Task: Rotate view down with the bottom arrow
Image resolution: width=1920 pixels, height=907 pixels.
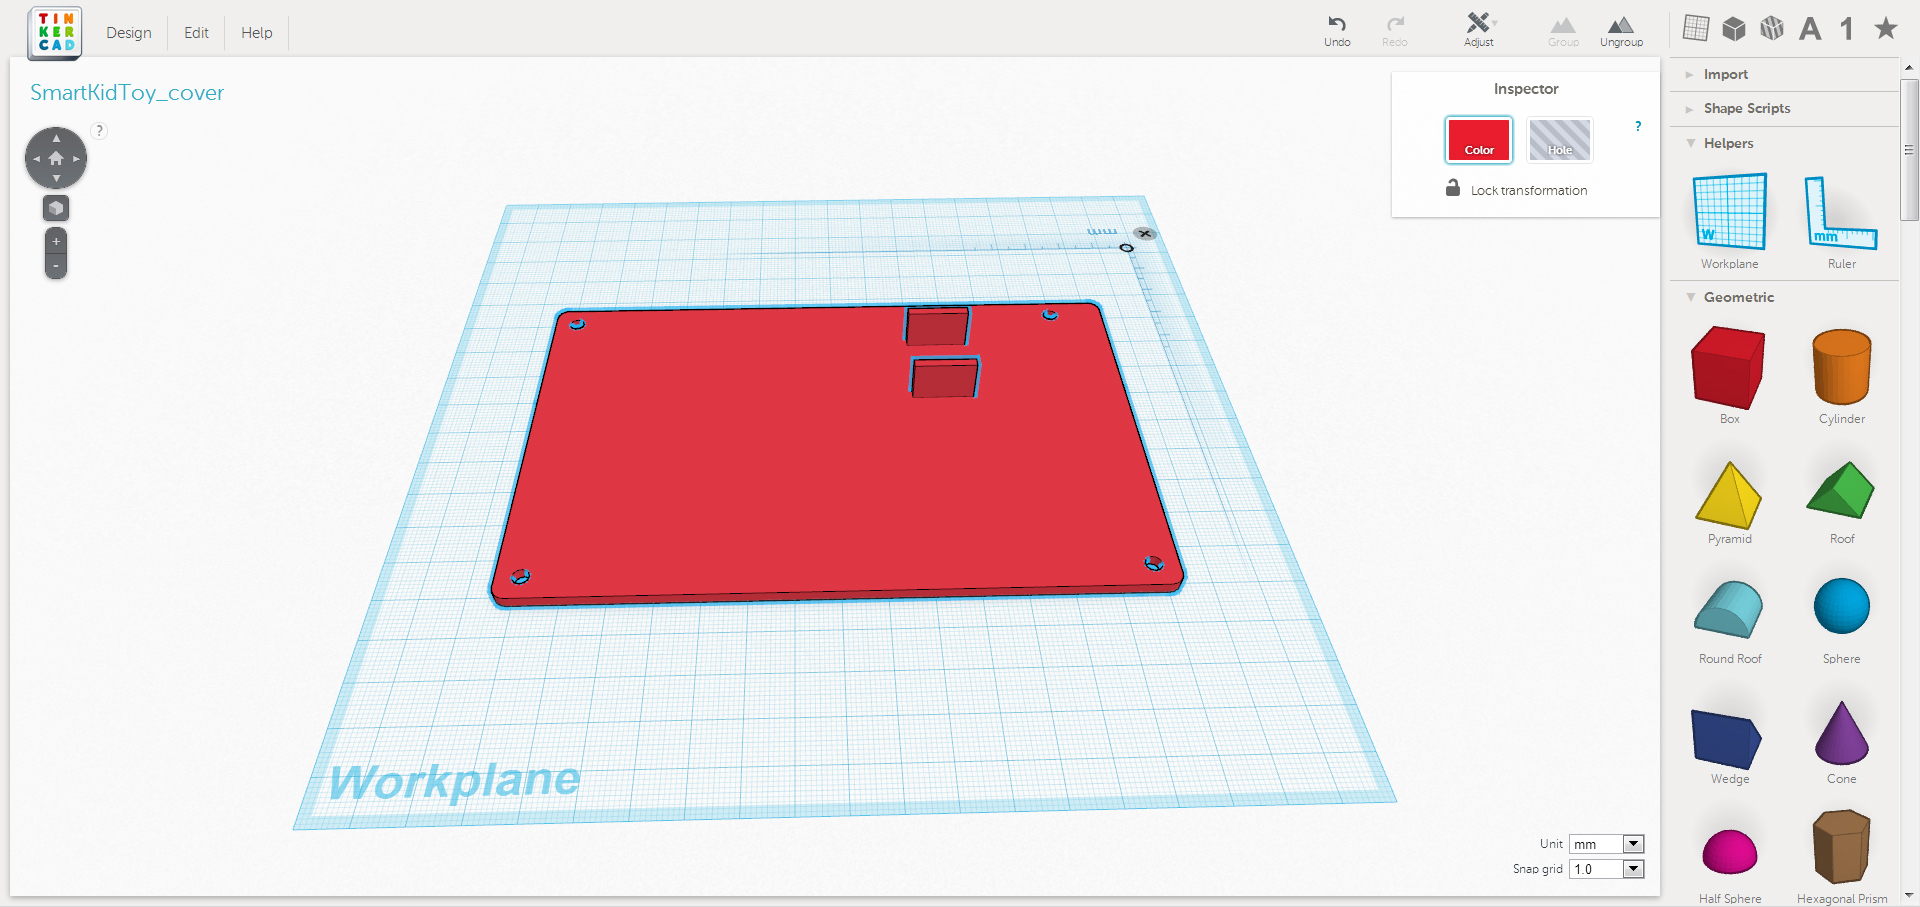Action: 56,178
